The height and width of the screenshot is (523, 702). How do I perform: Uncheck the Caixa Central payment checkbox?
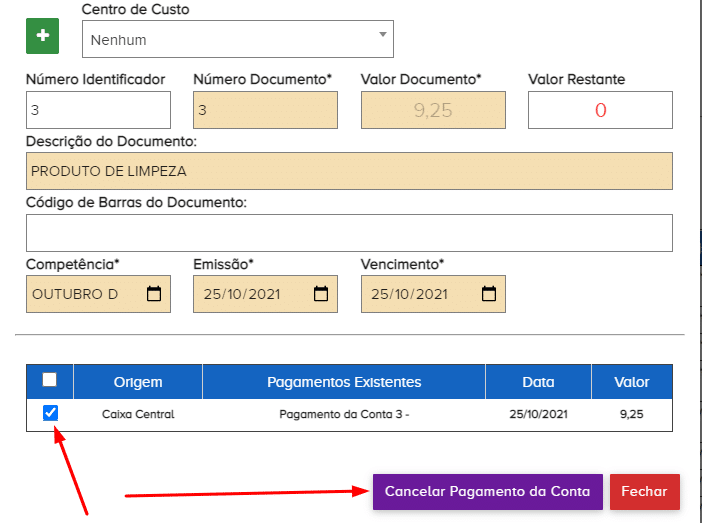[x=51, y=413]
